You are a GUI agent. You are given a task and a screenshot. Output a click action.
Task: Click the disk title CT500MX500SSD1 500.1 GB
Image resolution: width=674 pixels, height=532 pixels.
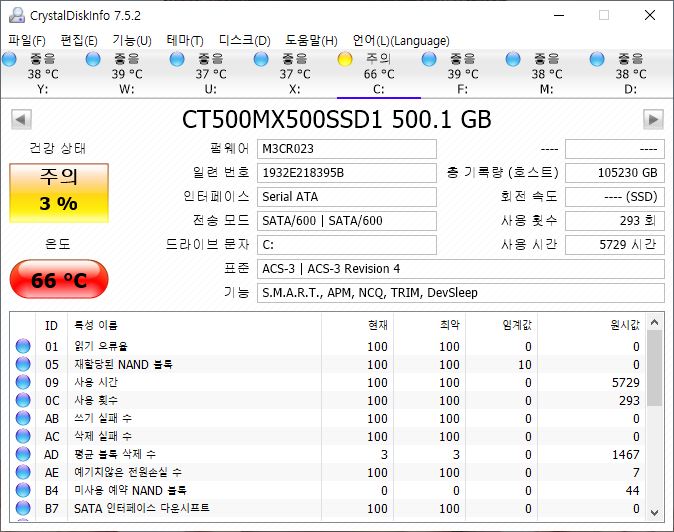pos(337,119)
